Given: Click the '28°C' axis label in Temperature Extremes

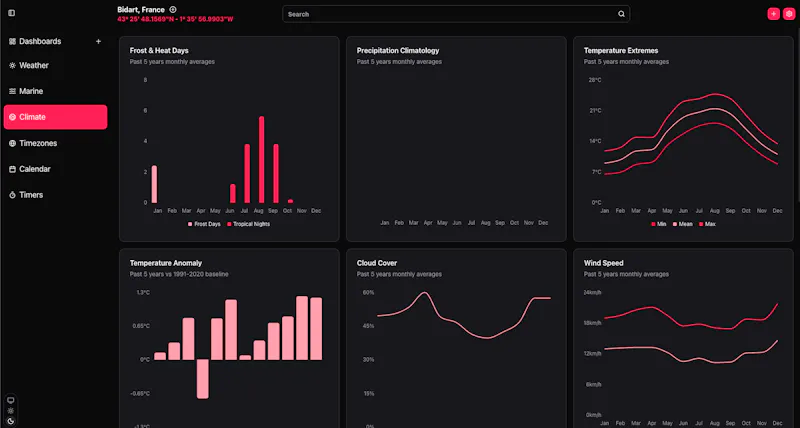Looking at the screenshot, I should [x=595, y=80].
